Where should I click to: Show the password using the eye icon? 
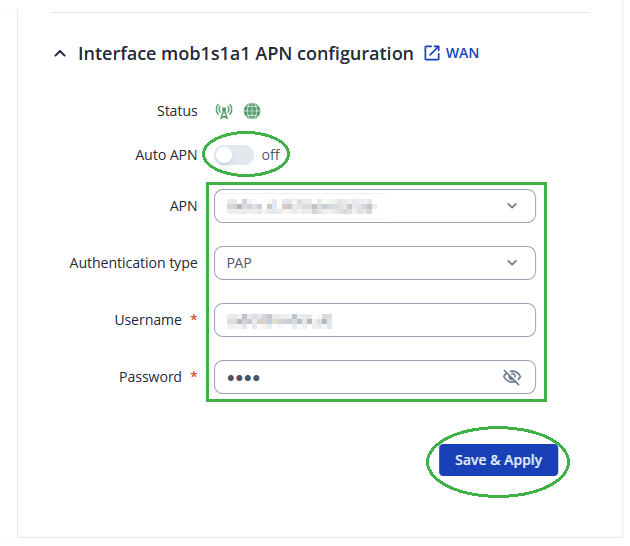point(512,377)
